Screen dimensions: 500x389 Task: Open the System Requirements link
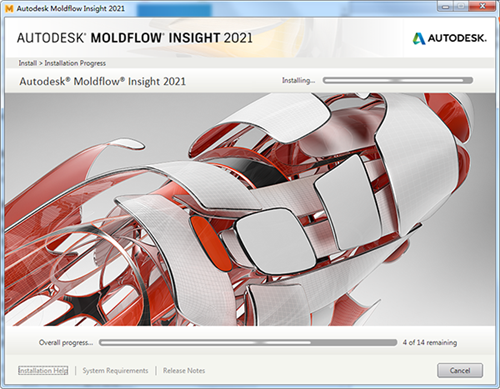[x=115, y=370]
